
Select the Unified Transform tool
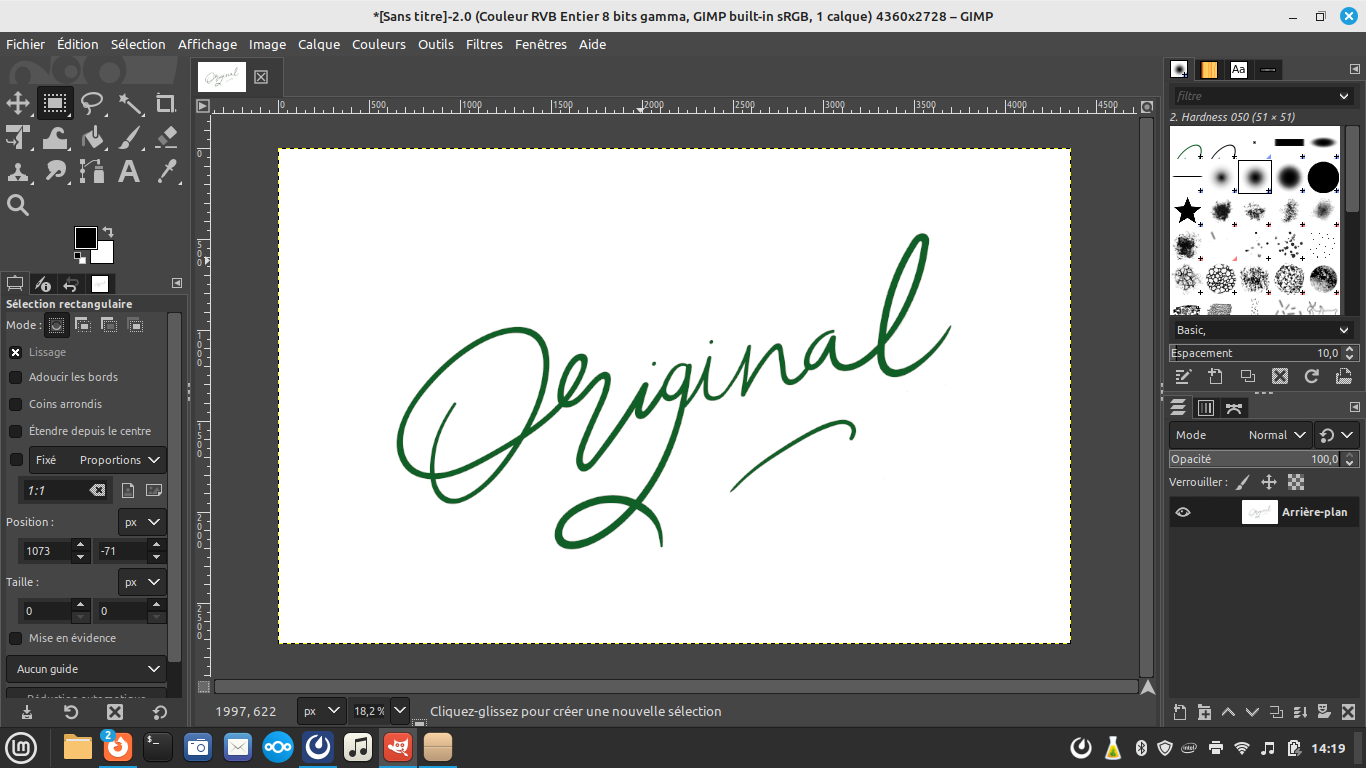click(x=18, y=137)
